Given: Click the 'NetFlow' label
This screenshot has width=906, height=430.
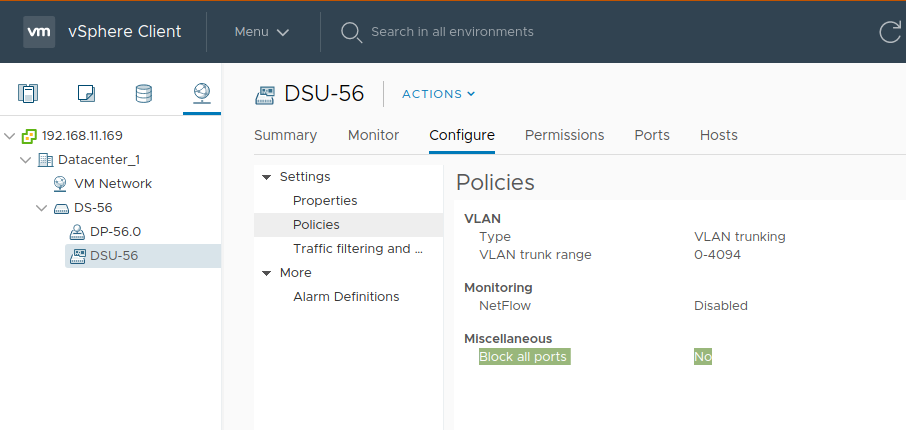Looking at the screenshot, I should [505, 306].
